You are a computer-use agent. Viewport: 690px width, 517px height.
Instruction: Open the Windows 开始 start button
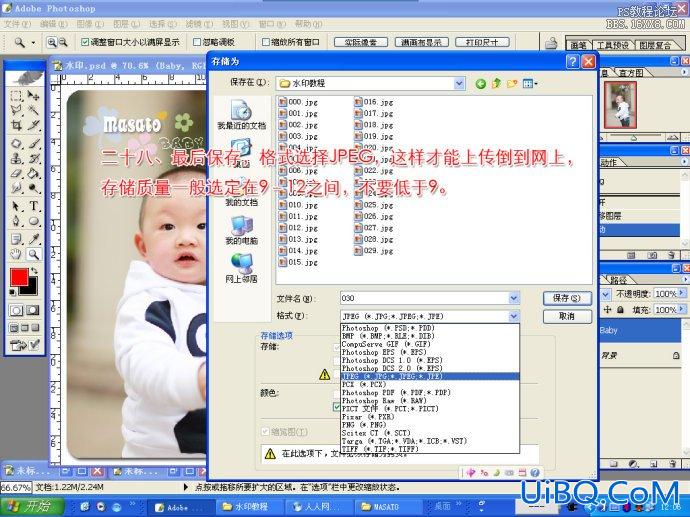tap(32, 506)
